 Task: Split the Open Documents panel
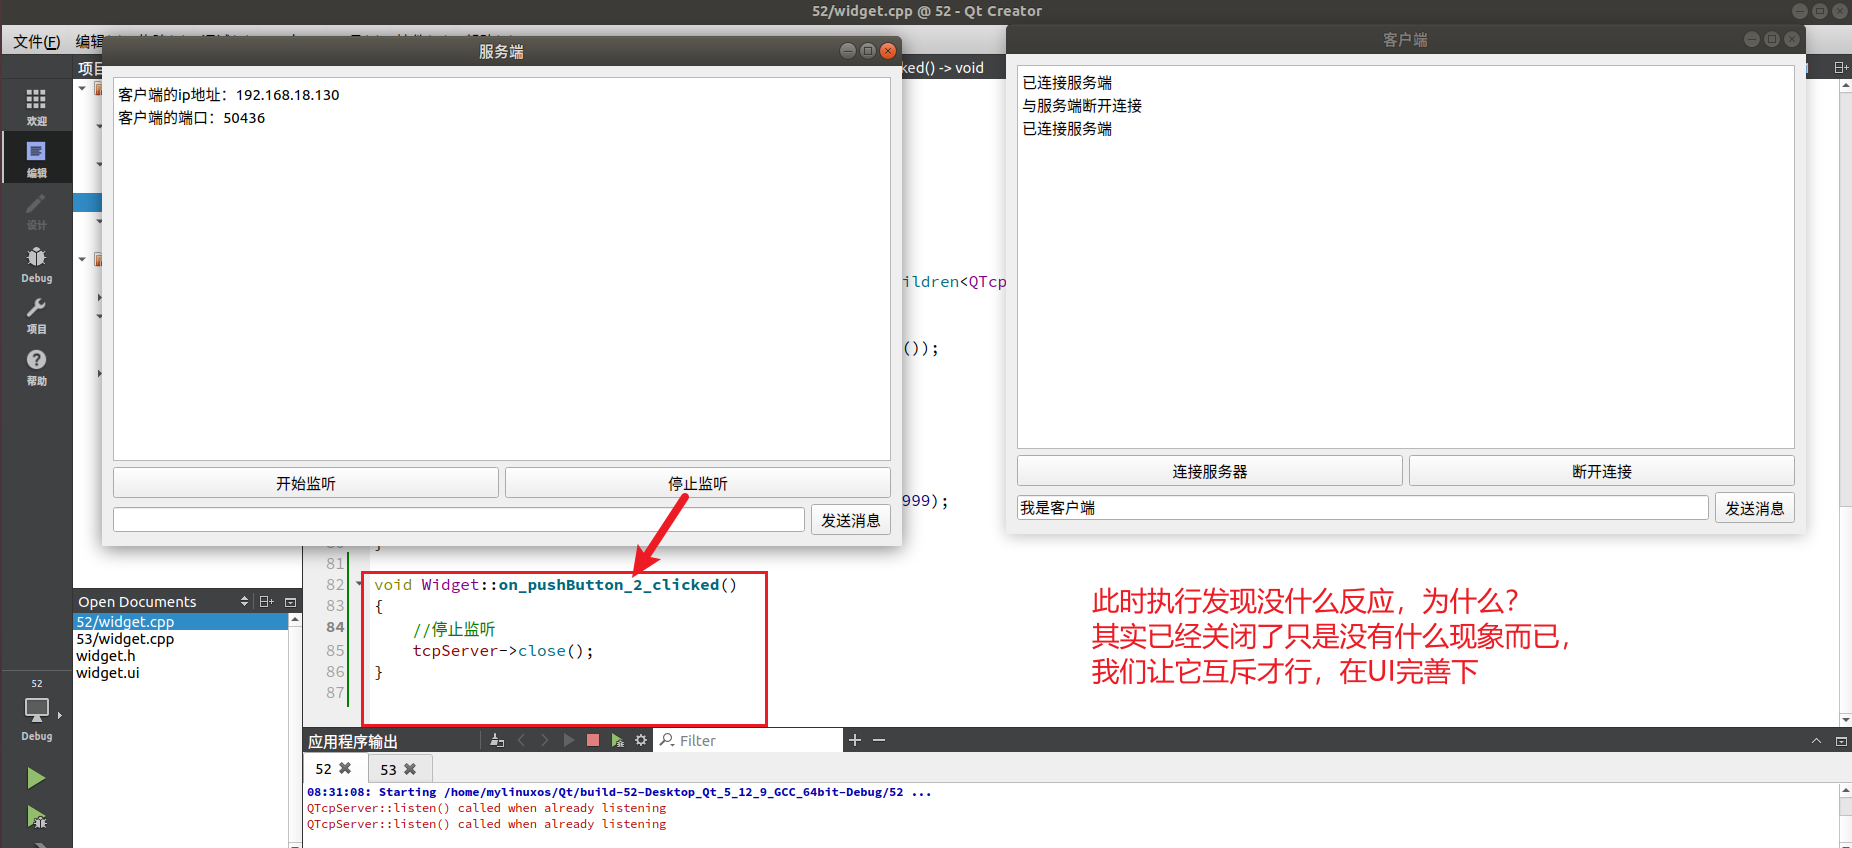[266, 601]
